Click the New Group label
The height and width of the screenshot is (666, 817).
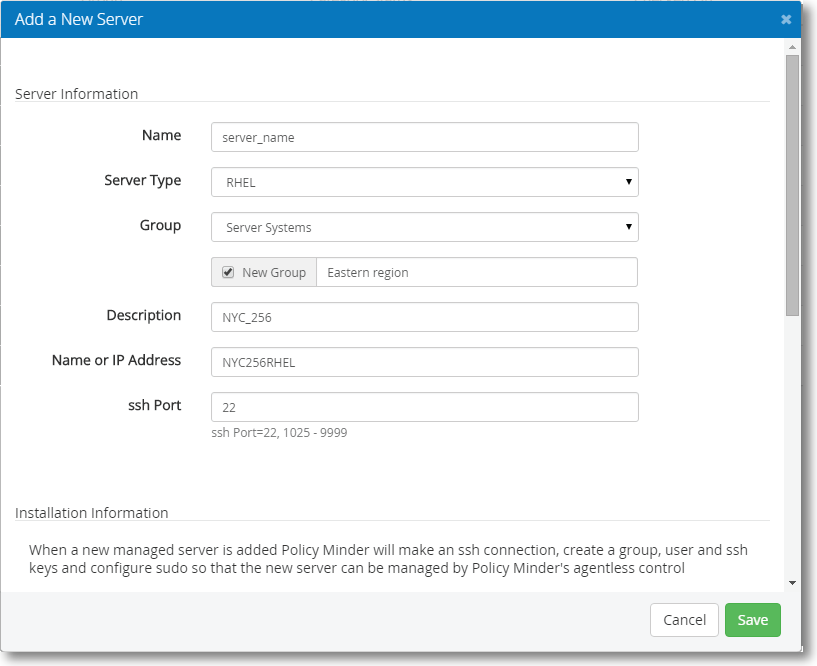point(274,273)
